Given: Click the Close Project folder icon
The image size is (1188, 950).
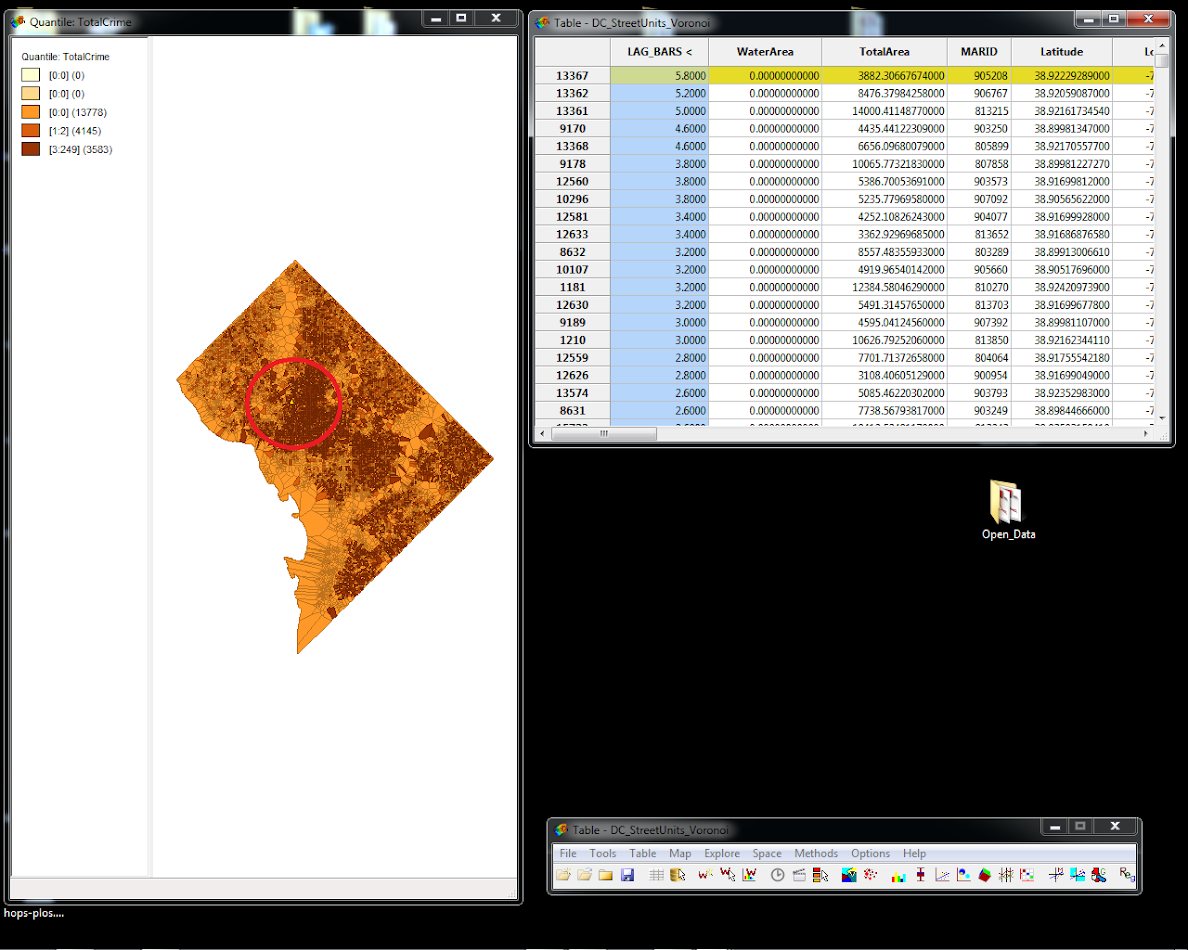Looking at the screenshot, I should click(605, 875).
